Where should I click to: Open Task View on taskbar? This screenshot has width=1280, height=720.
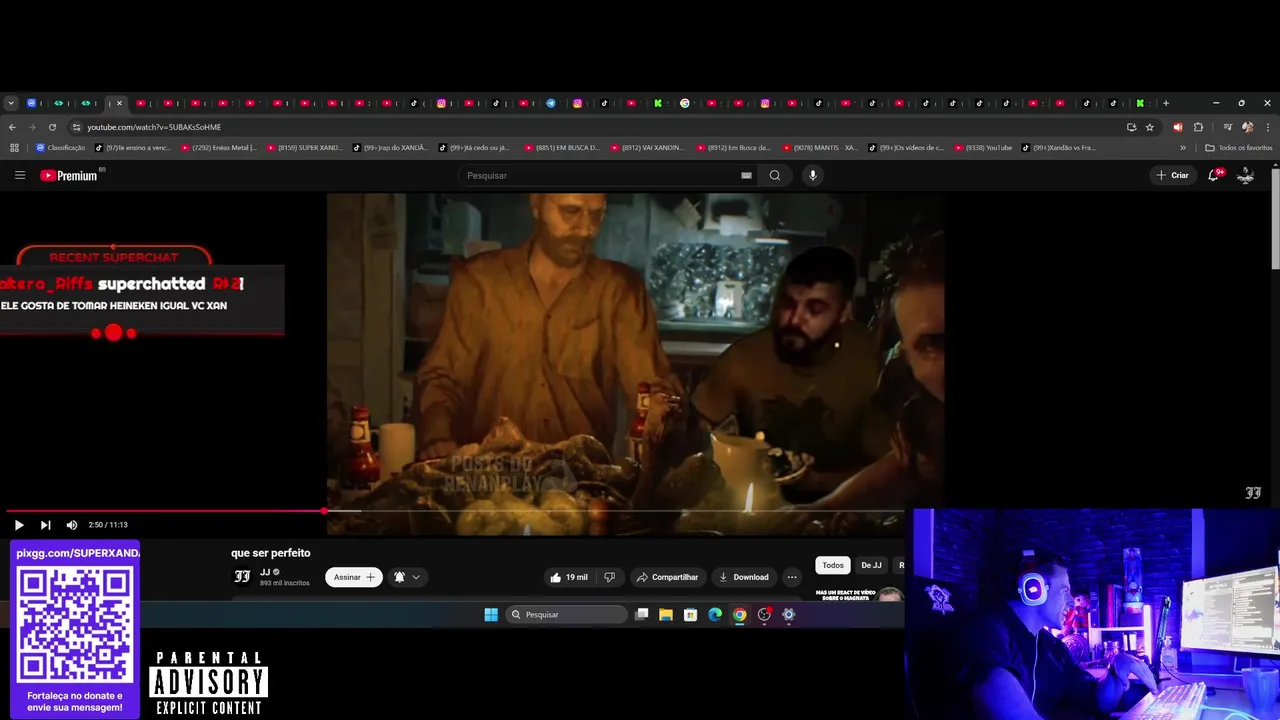pyautogui.click(x=642, y=615)
